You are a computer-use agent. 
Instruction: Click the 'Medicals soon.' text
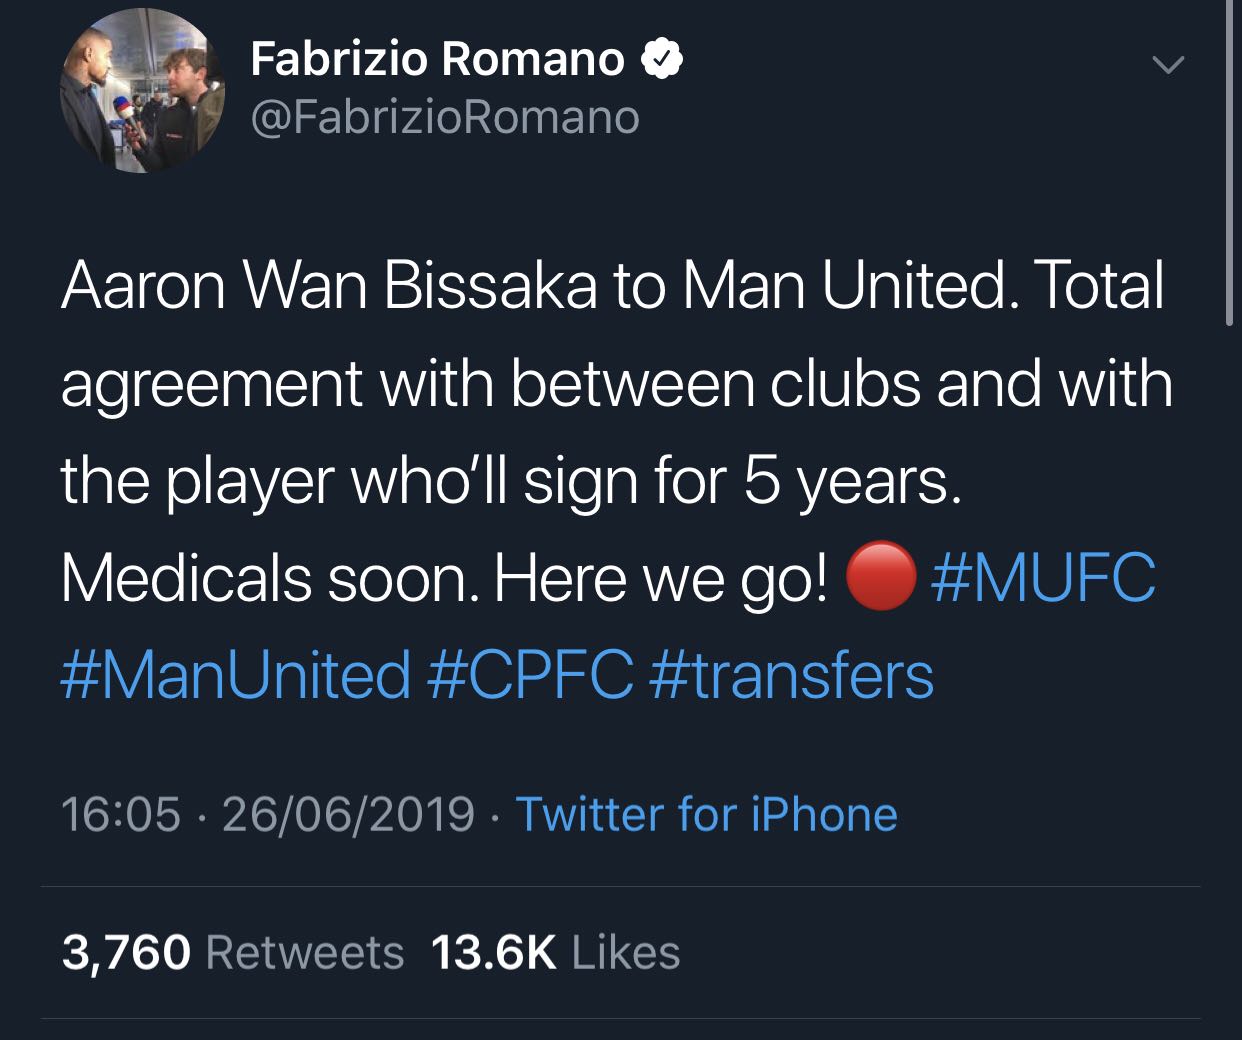click(x=270, y=578)
